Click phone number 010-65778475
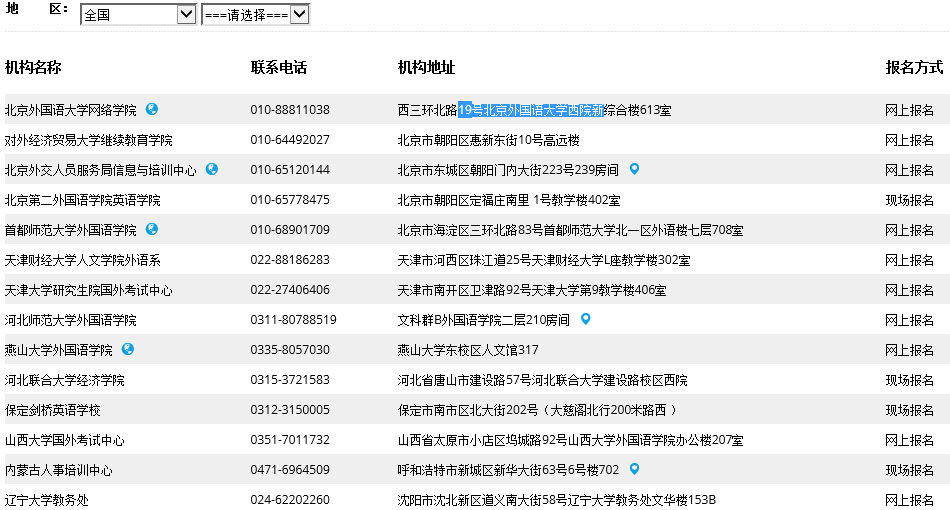Screen dimensions: 950x510 (290, 200)
